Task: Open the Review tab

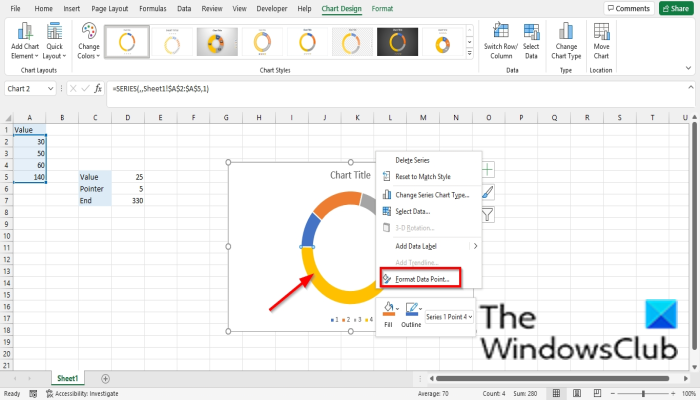Action: point(212,8)
